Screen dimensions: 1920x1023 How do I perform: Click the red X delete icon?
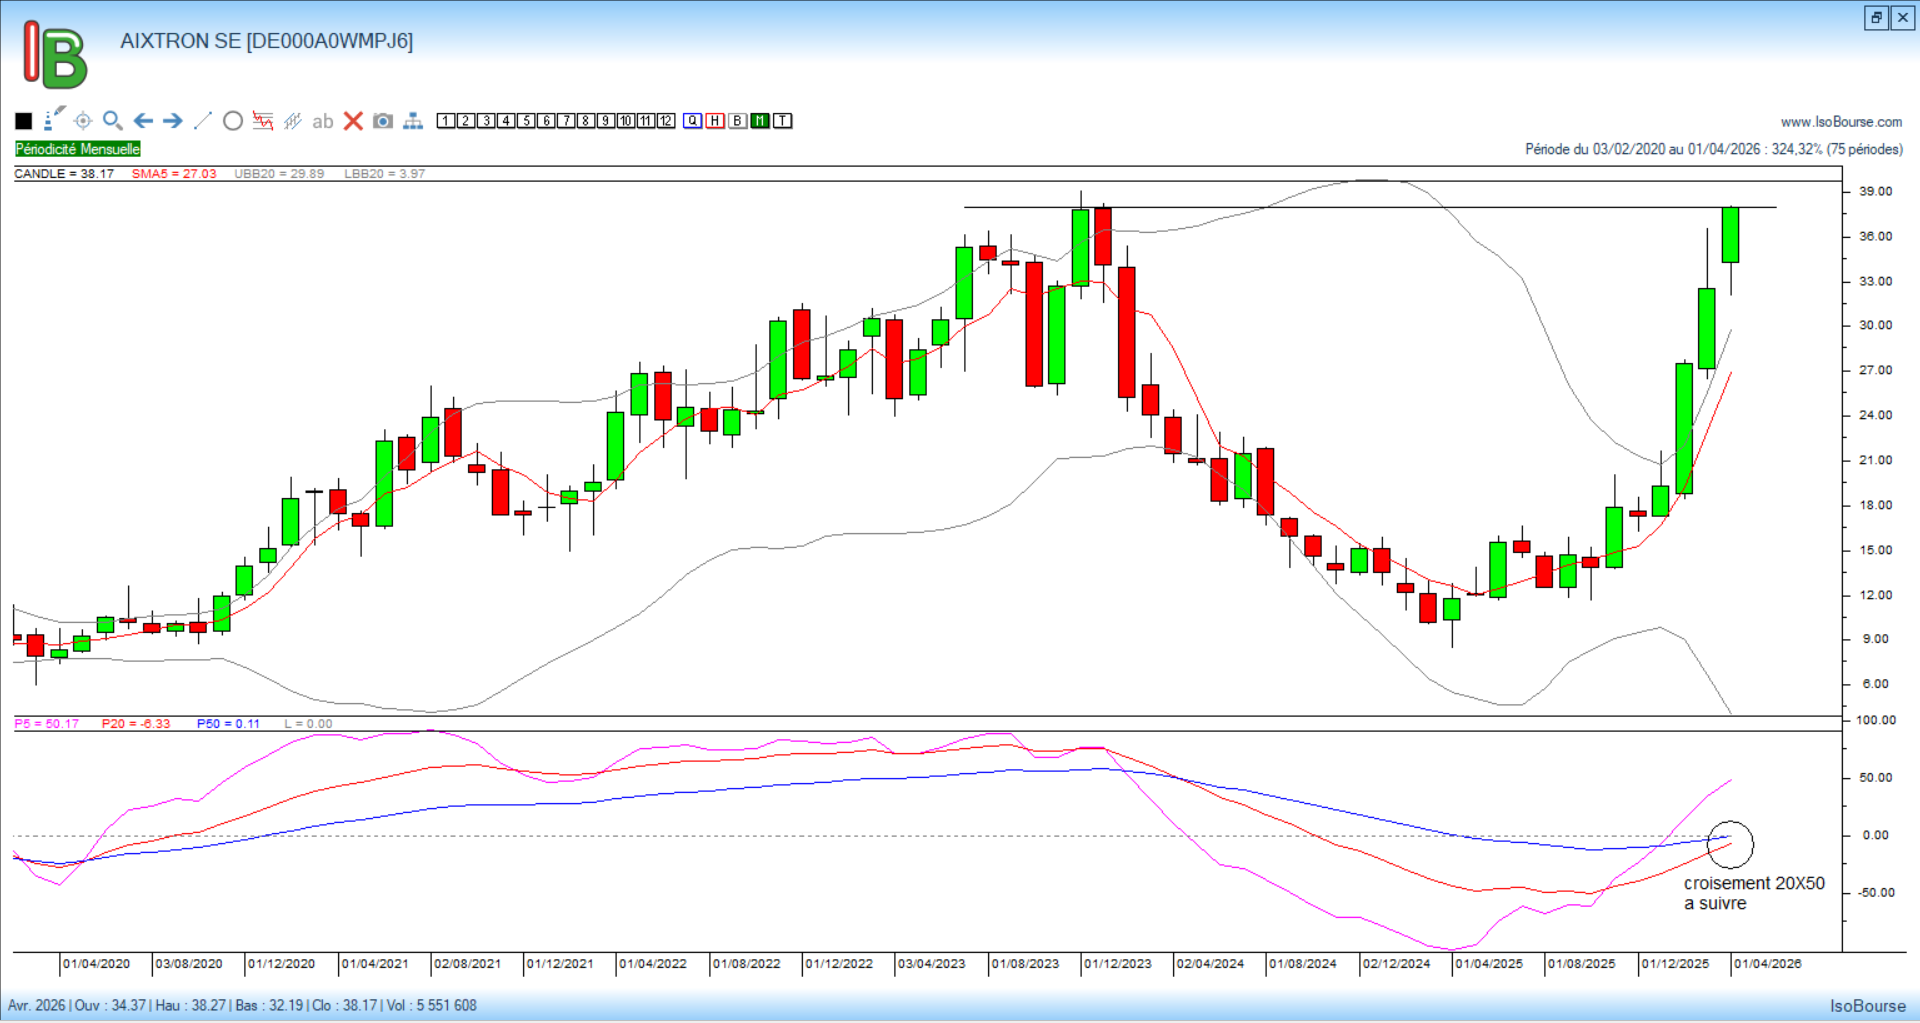pos(353,121)
